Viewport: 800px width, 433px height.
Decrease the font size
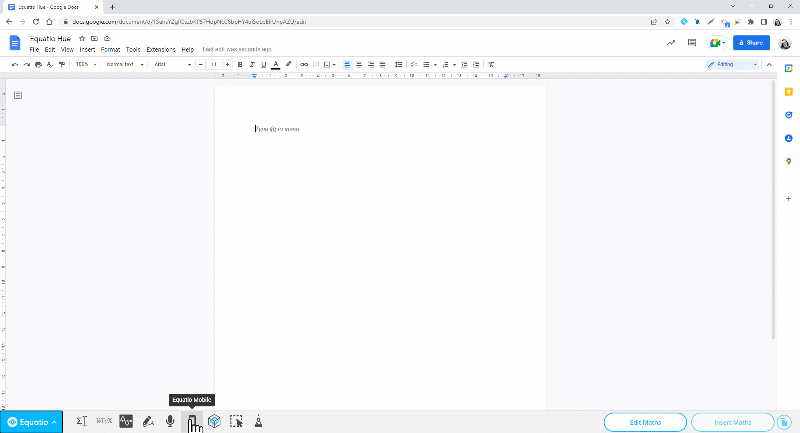(x=201, y=64)
